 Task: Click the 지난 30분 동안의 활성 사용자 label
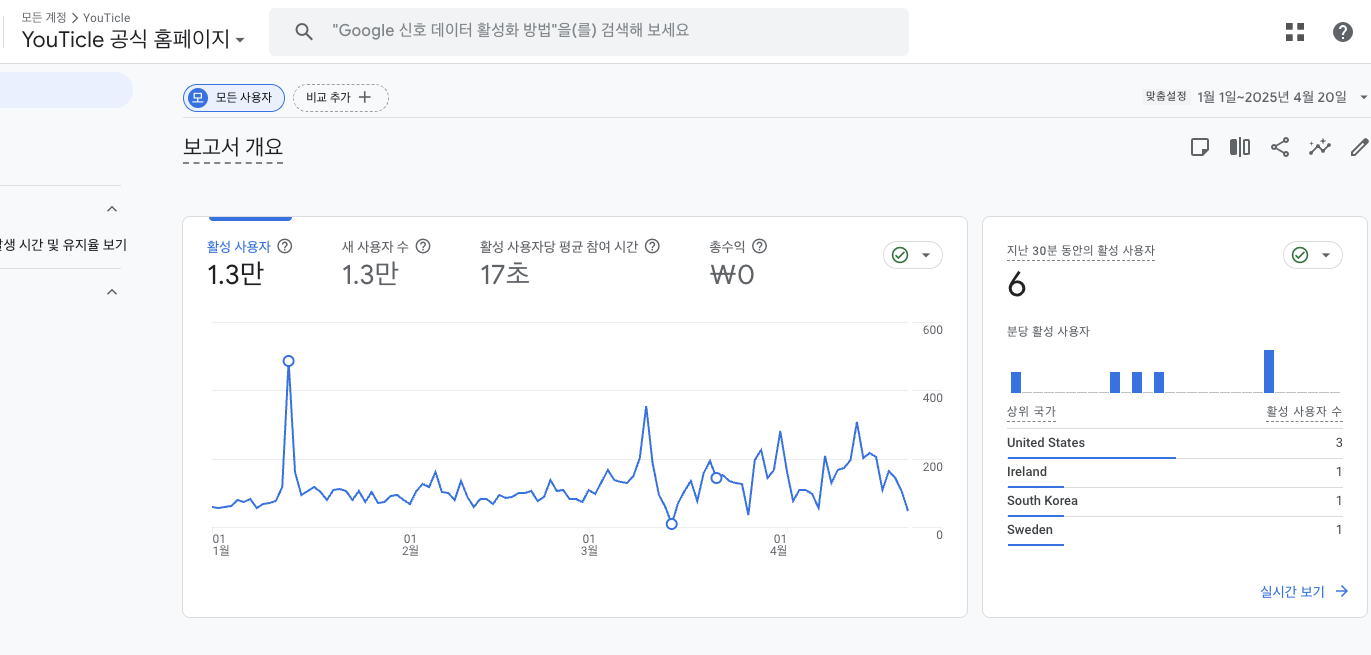click(1081, 251)
